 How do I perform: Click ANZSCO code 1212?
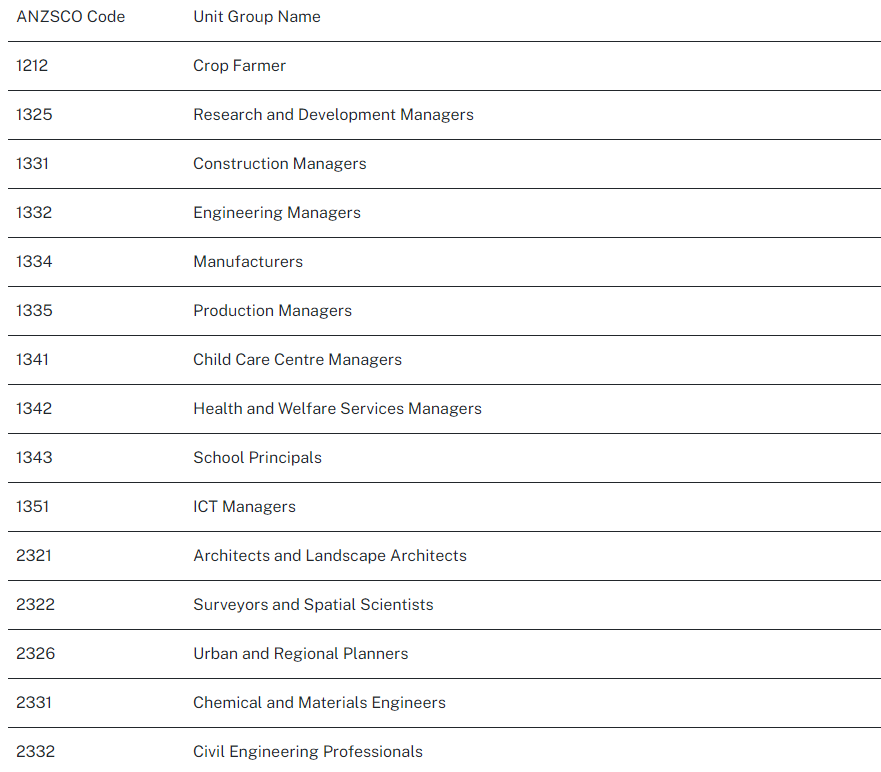(32, 66)
